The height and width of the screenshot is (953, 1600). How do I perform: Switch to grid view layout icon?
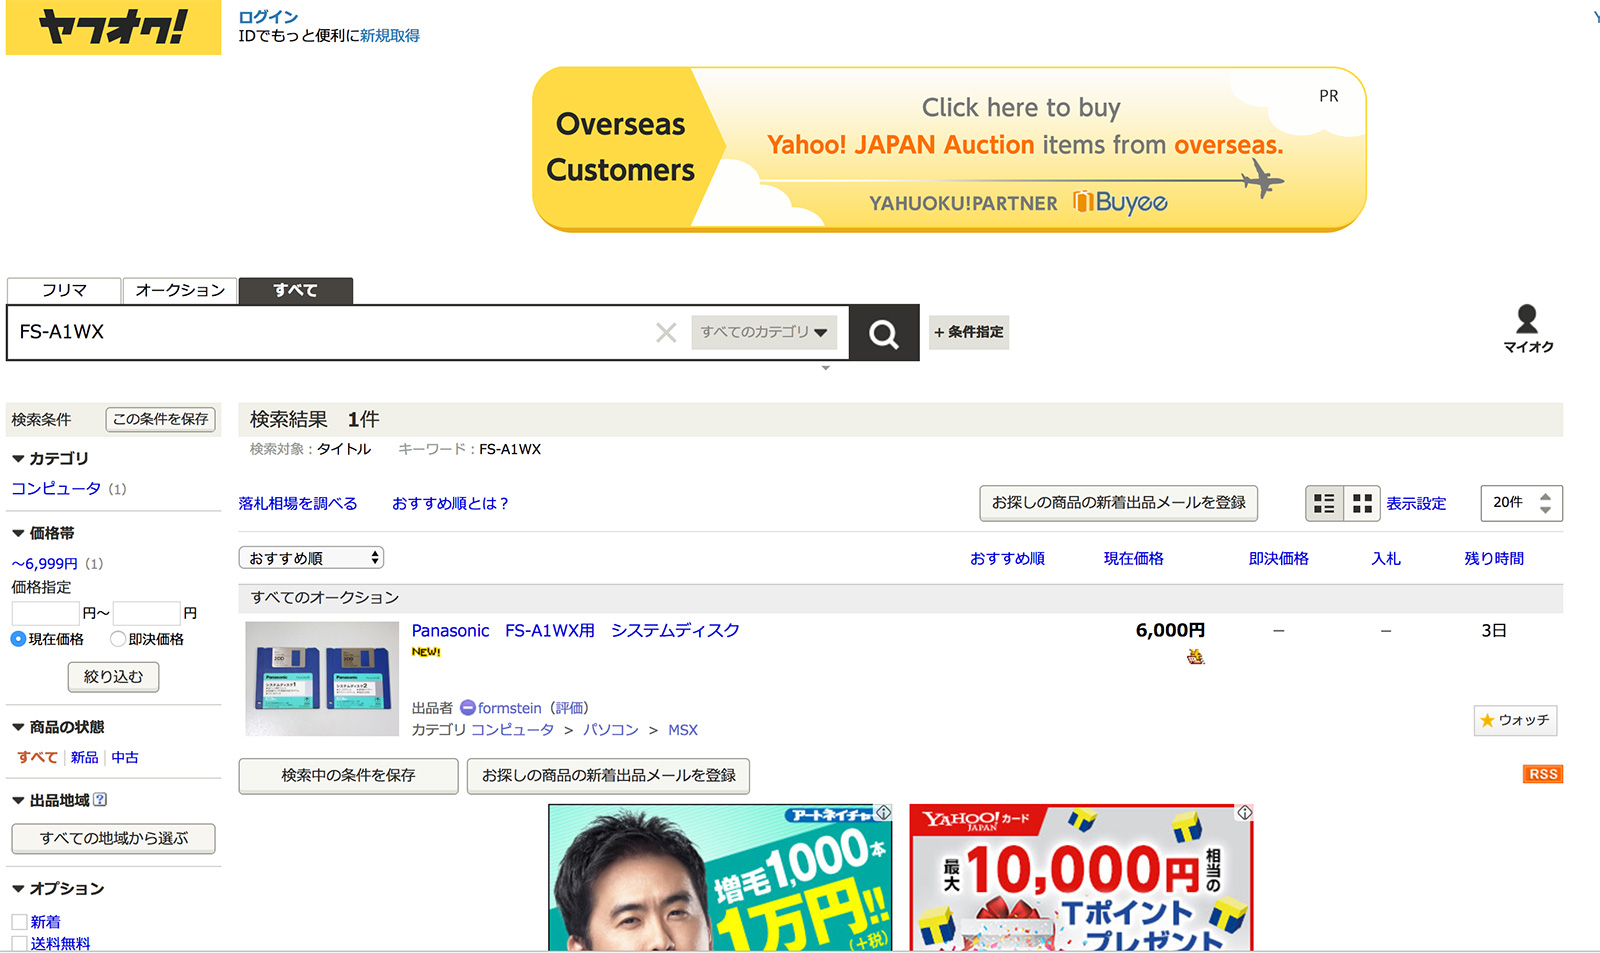click(x=1362, y=503)
